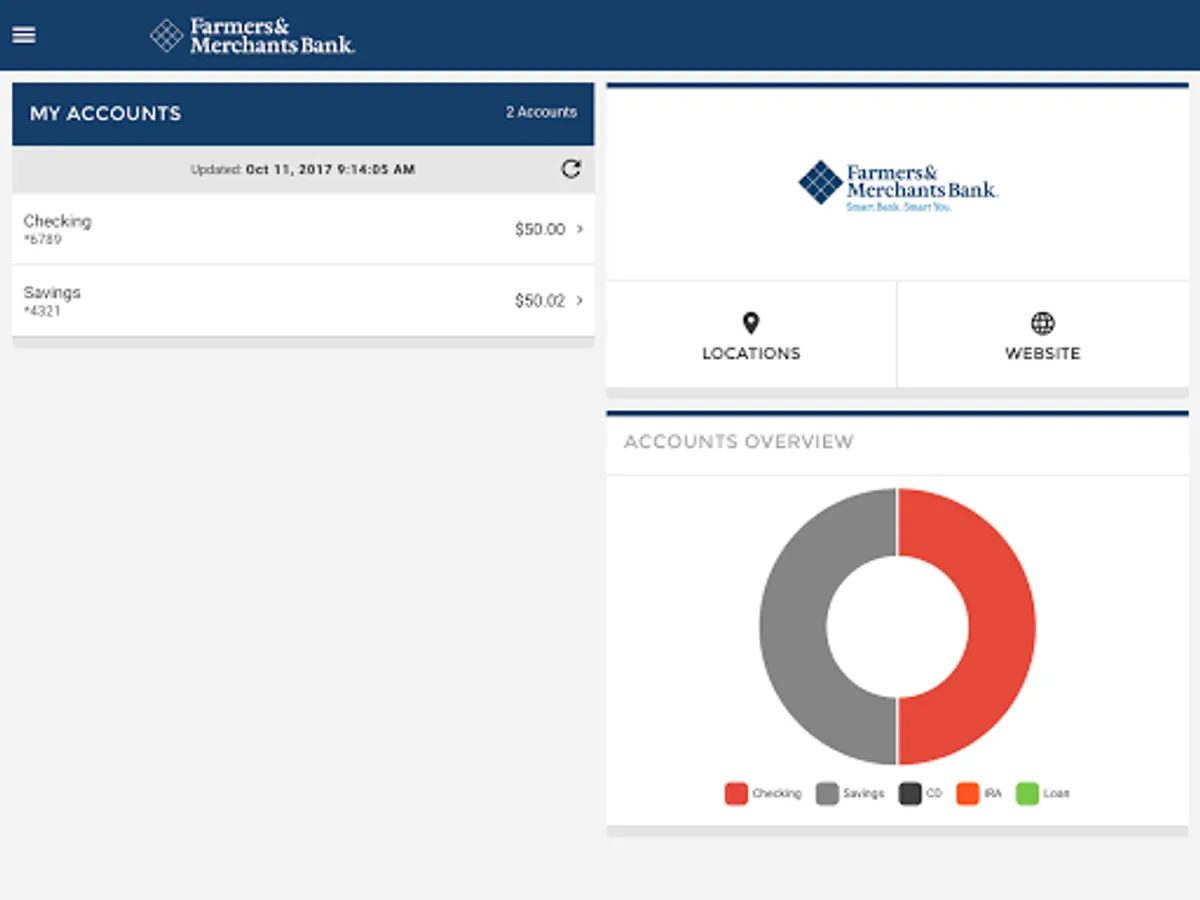The width and height of the screenshot is (1200, 900).
Task: Open the hamburger navigation menu
Action: point(23,35)
